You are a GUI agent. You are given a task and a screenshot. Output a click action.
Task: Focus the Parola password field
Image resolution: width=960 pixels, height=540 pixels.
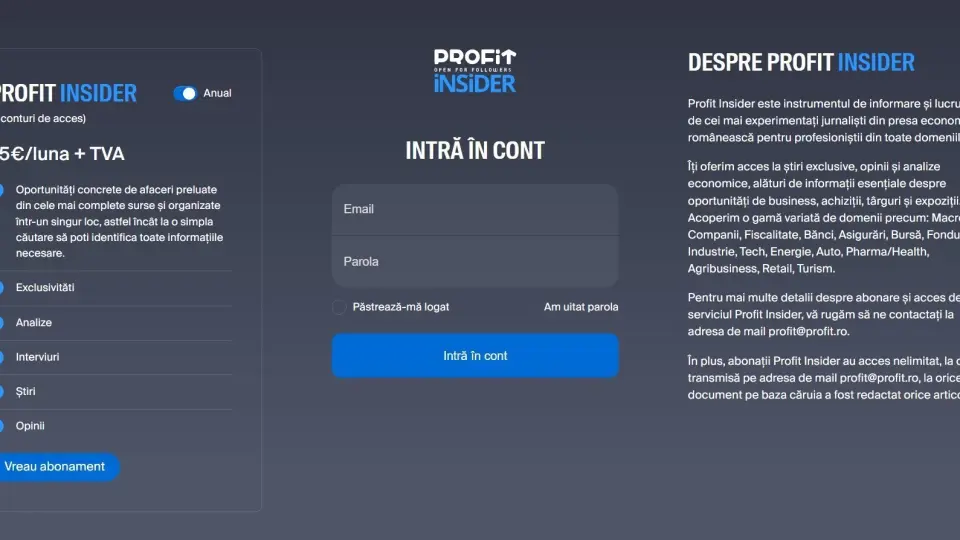coord(475,261)
